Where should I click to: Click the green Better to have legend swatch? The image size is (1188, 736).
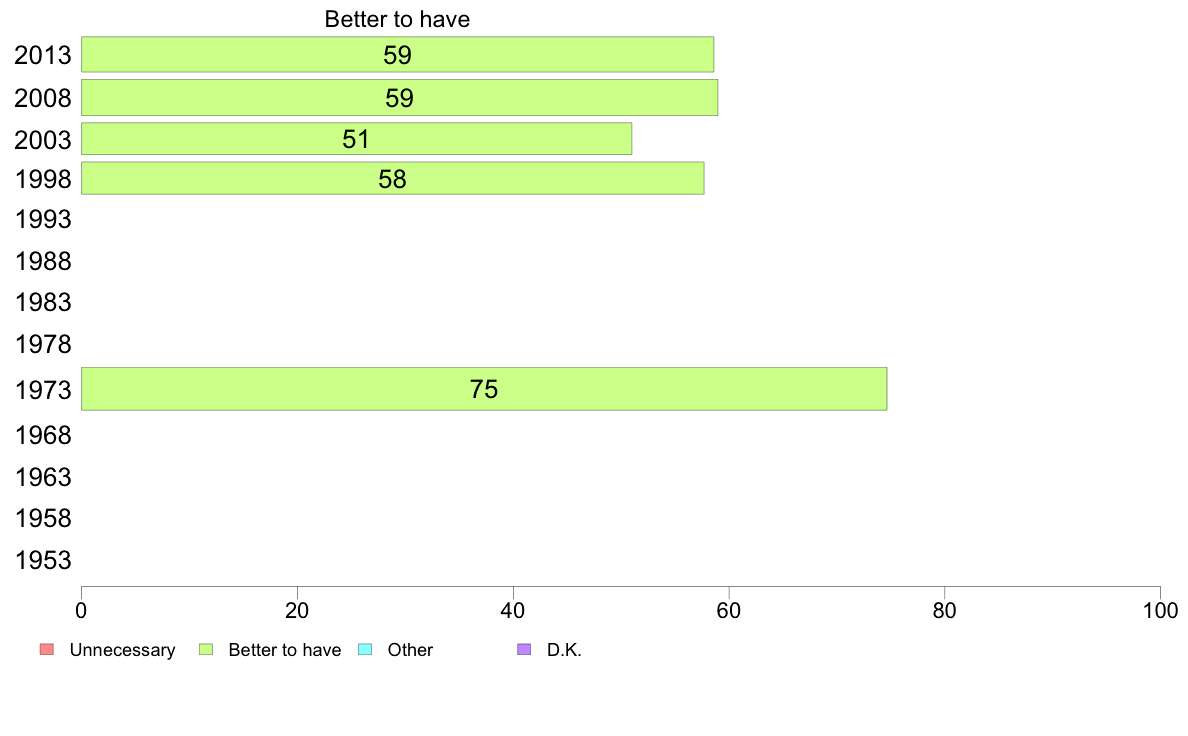(x=206, y=650)
